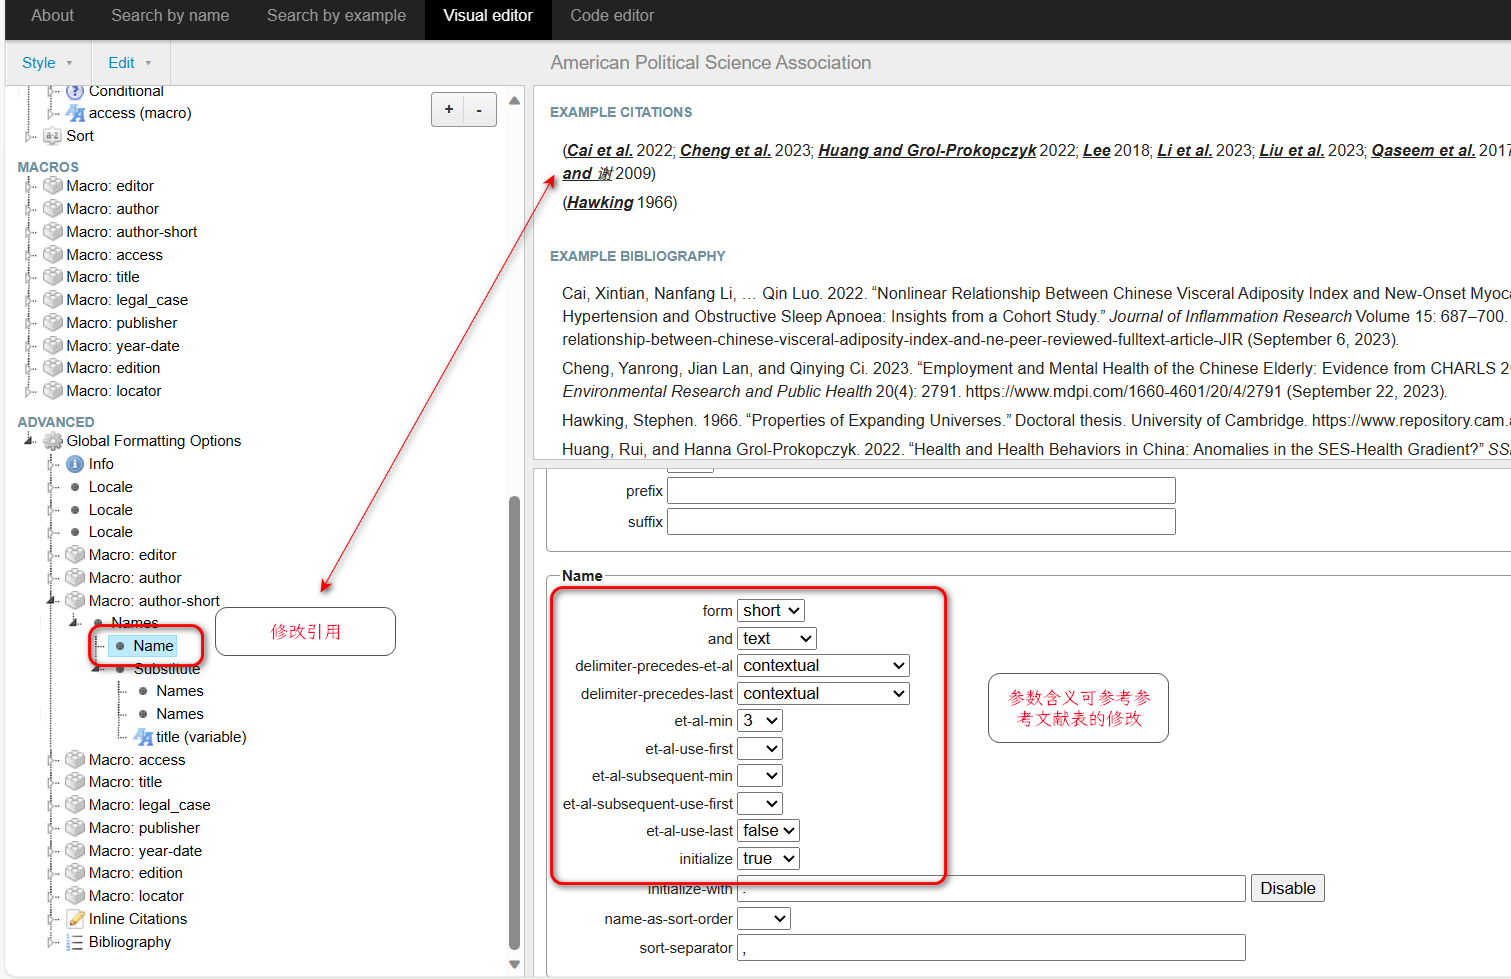Click the cube icon beside Macro: locator under MACROS
Screen dimensions: 1511x979
(53, 391)
